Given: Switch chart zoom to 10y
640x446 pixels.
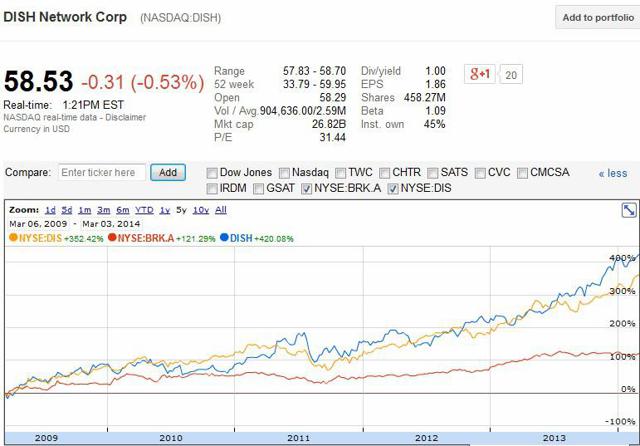Looking at the screenshot, I should click(201, 210).
